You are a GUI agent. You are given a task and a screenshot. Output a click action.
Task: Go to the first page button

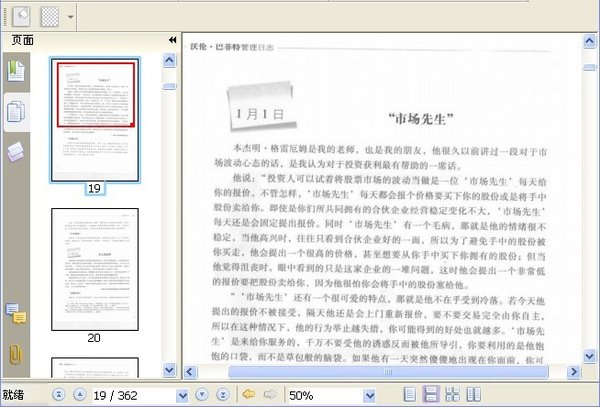point(58,394)
